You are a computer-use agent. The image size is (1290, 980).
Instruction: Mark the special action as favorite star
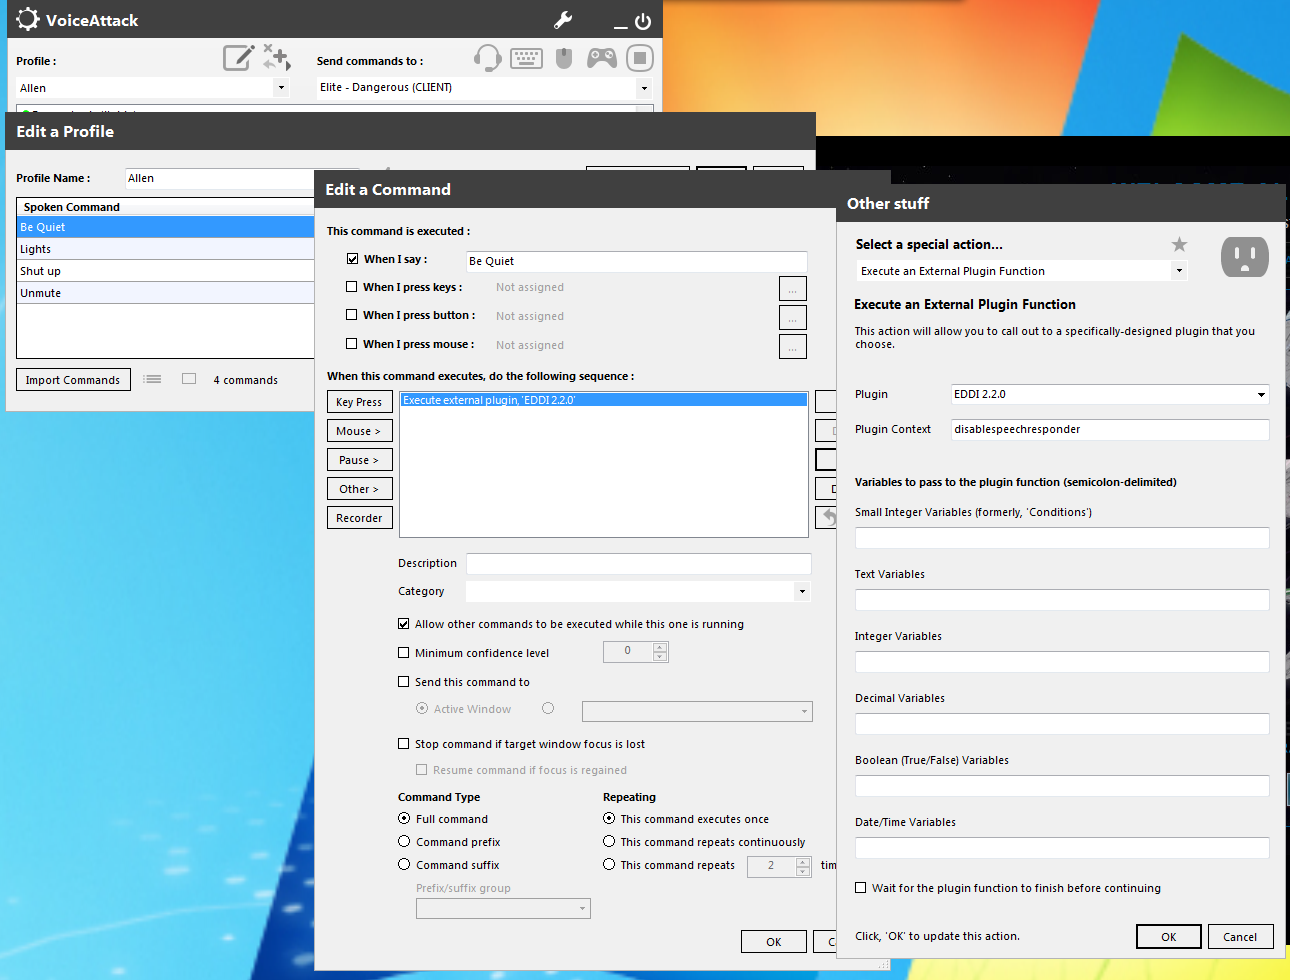coord(1180,244)
